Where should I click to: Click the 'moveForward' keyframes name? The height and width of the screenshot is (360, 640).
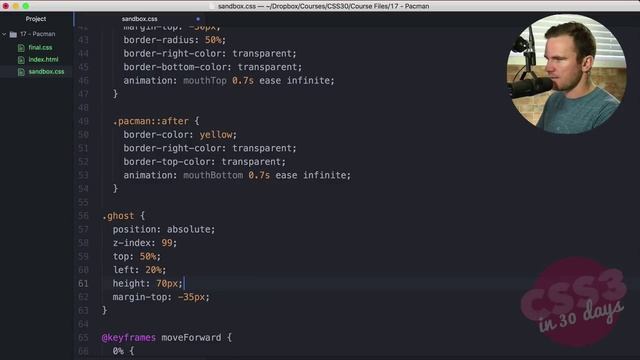coord(191,338)
